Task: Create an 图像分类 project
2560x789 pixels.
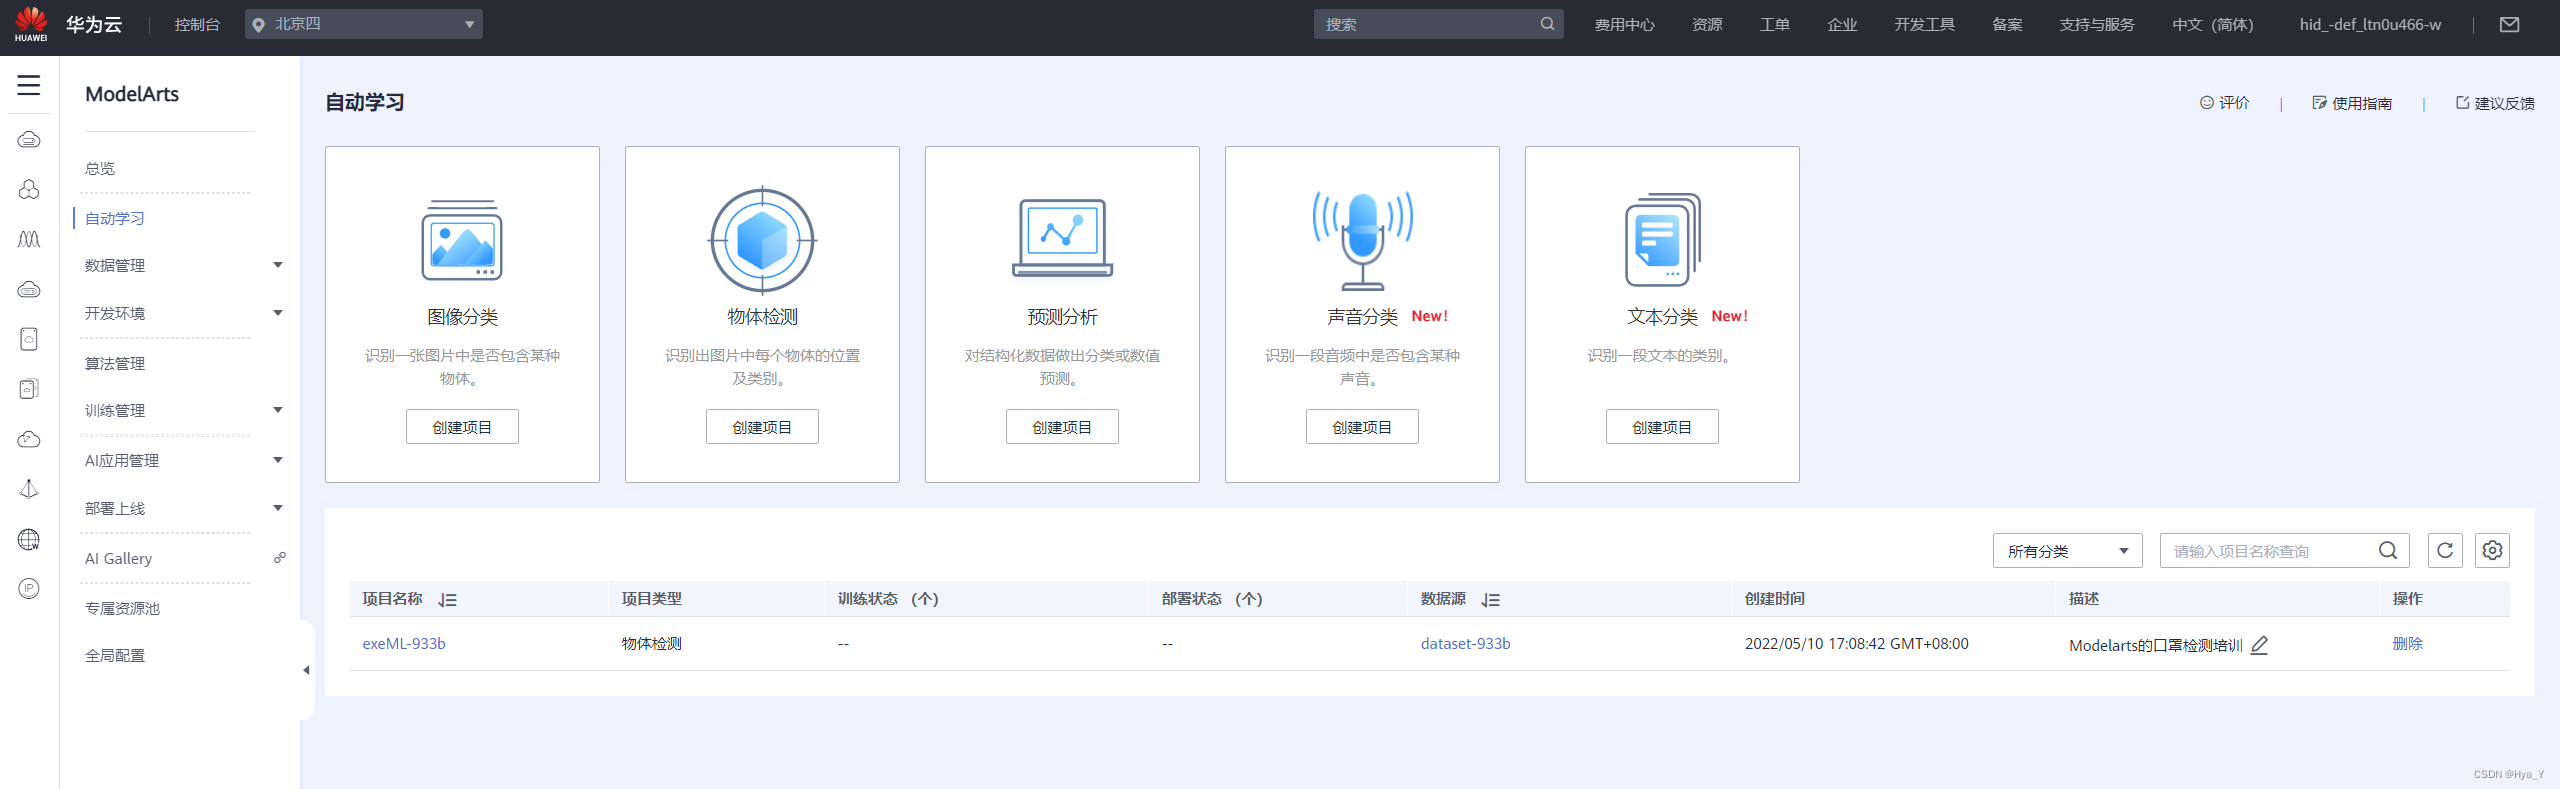Action: (462, 427)
